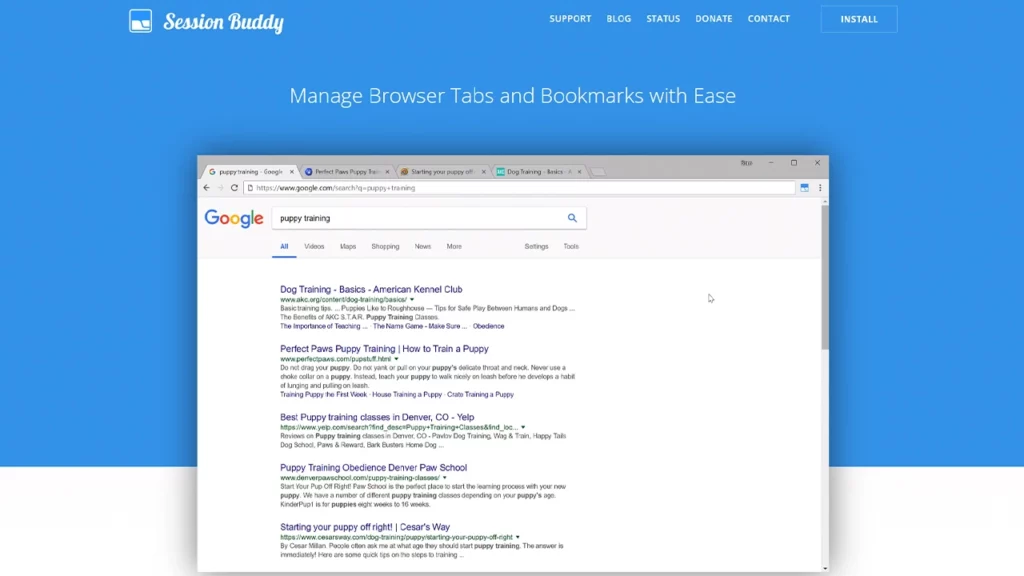The image size is (1024, 576).
Task: Click the Google search magnifier icon
Action: click(x=572, y=218)
